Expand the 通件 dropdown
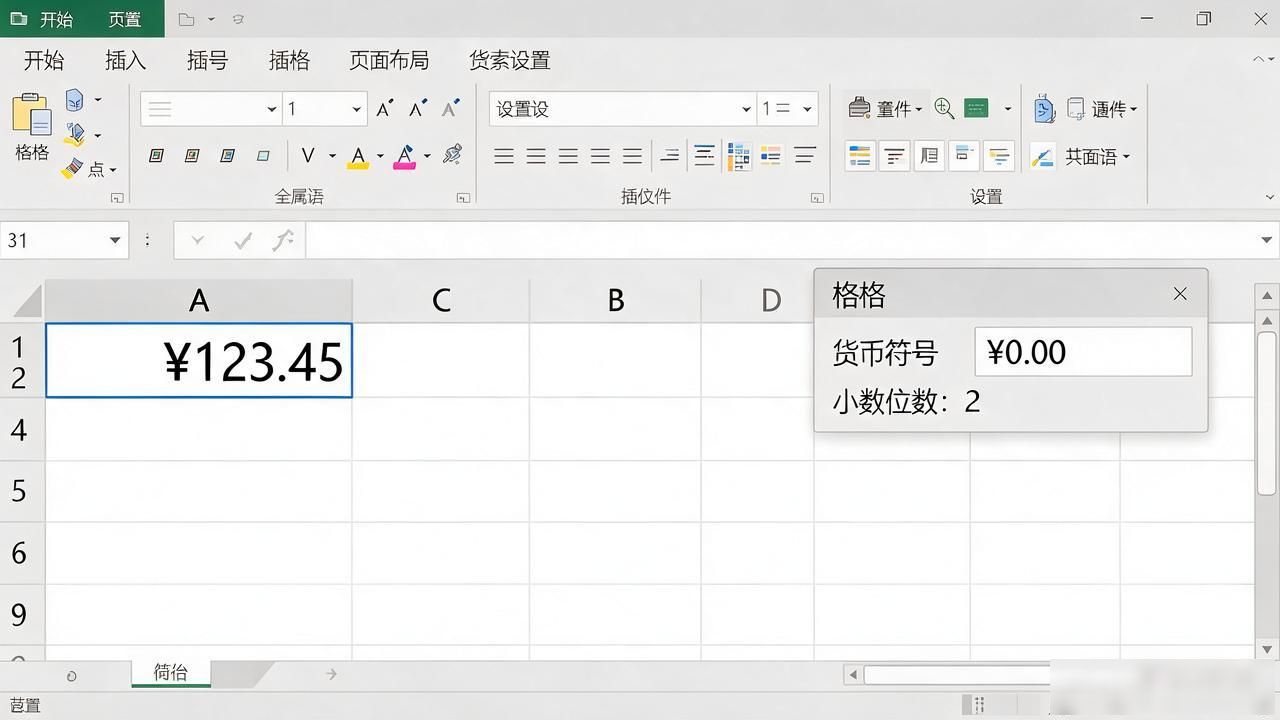Image resolution: width=1280 pixels, height=720 pixels. point(1133,109)
